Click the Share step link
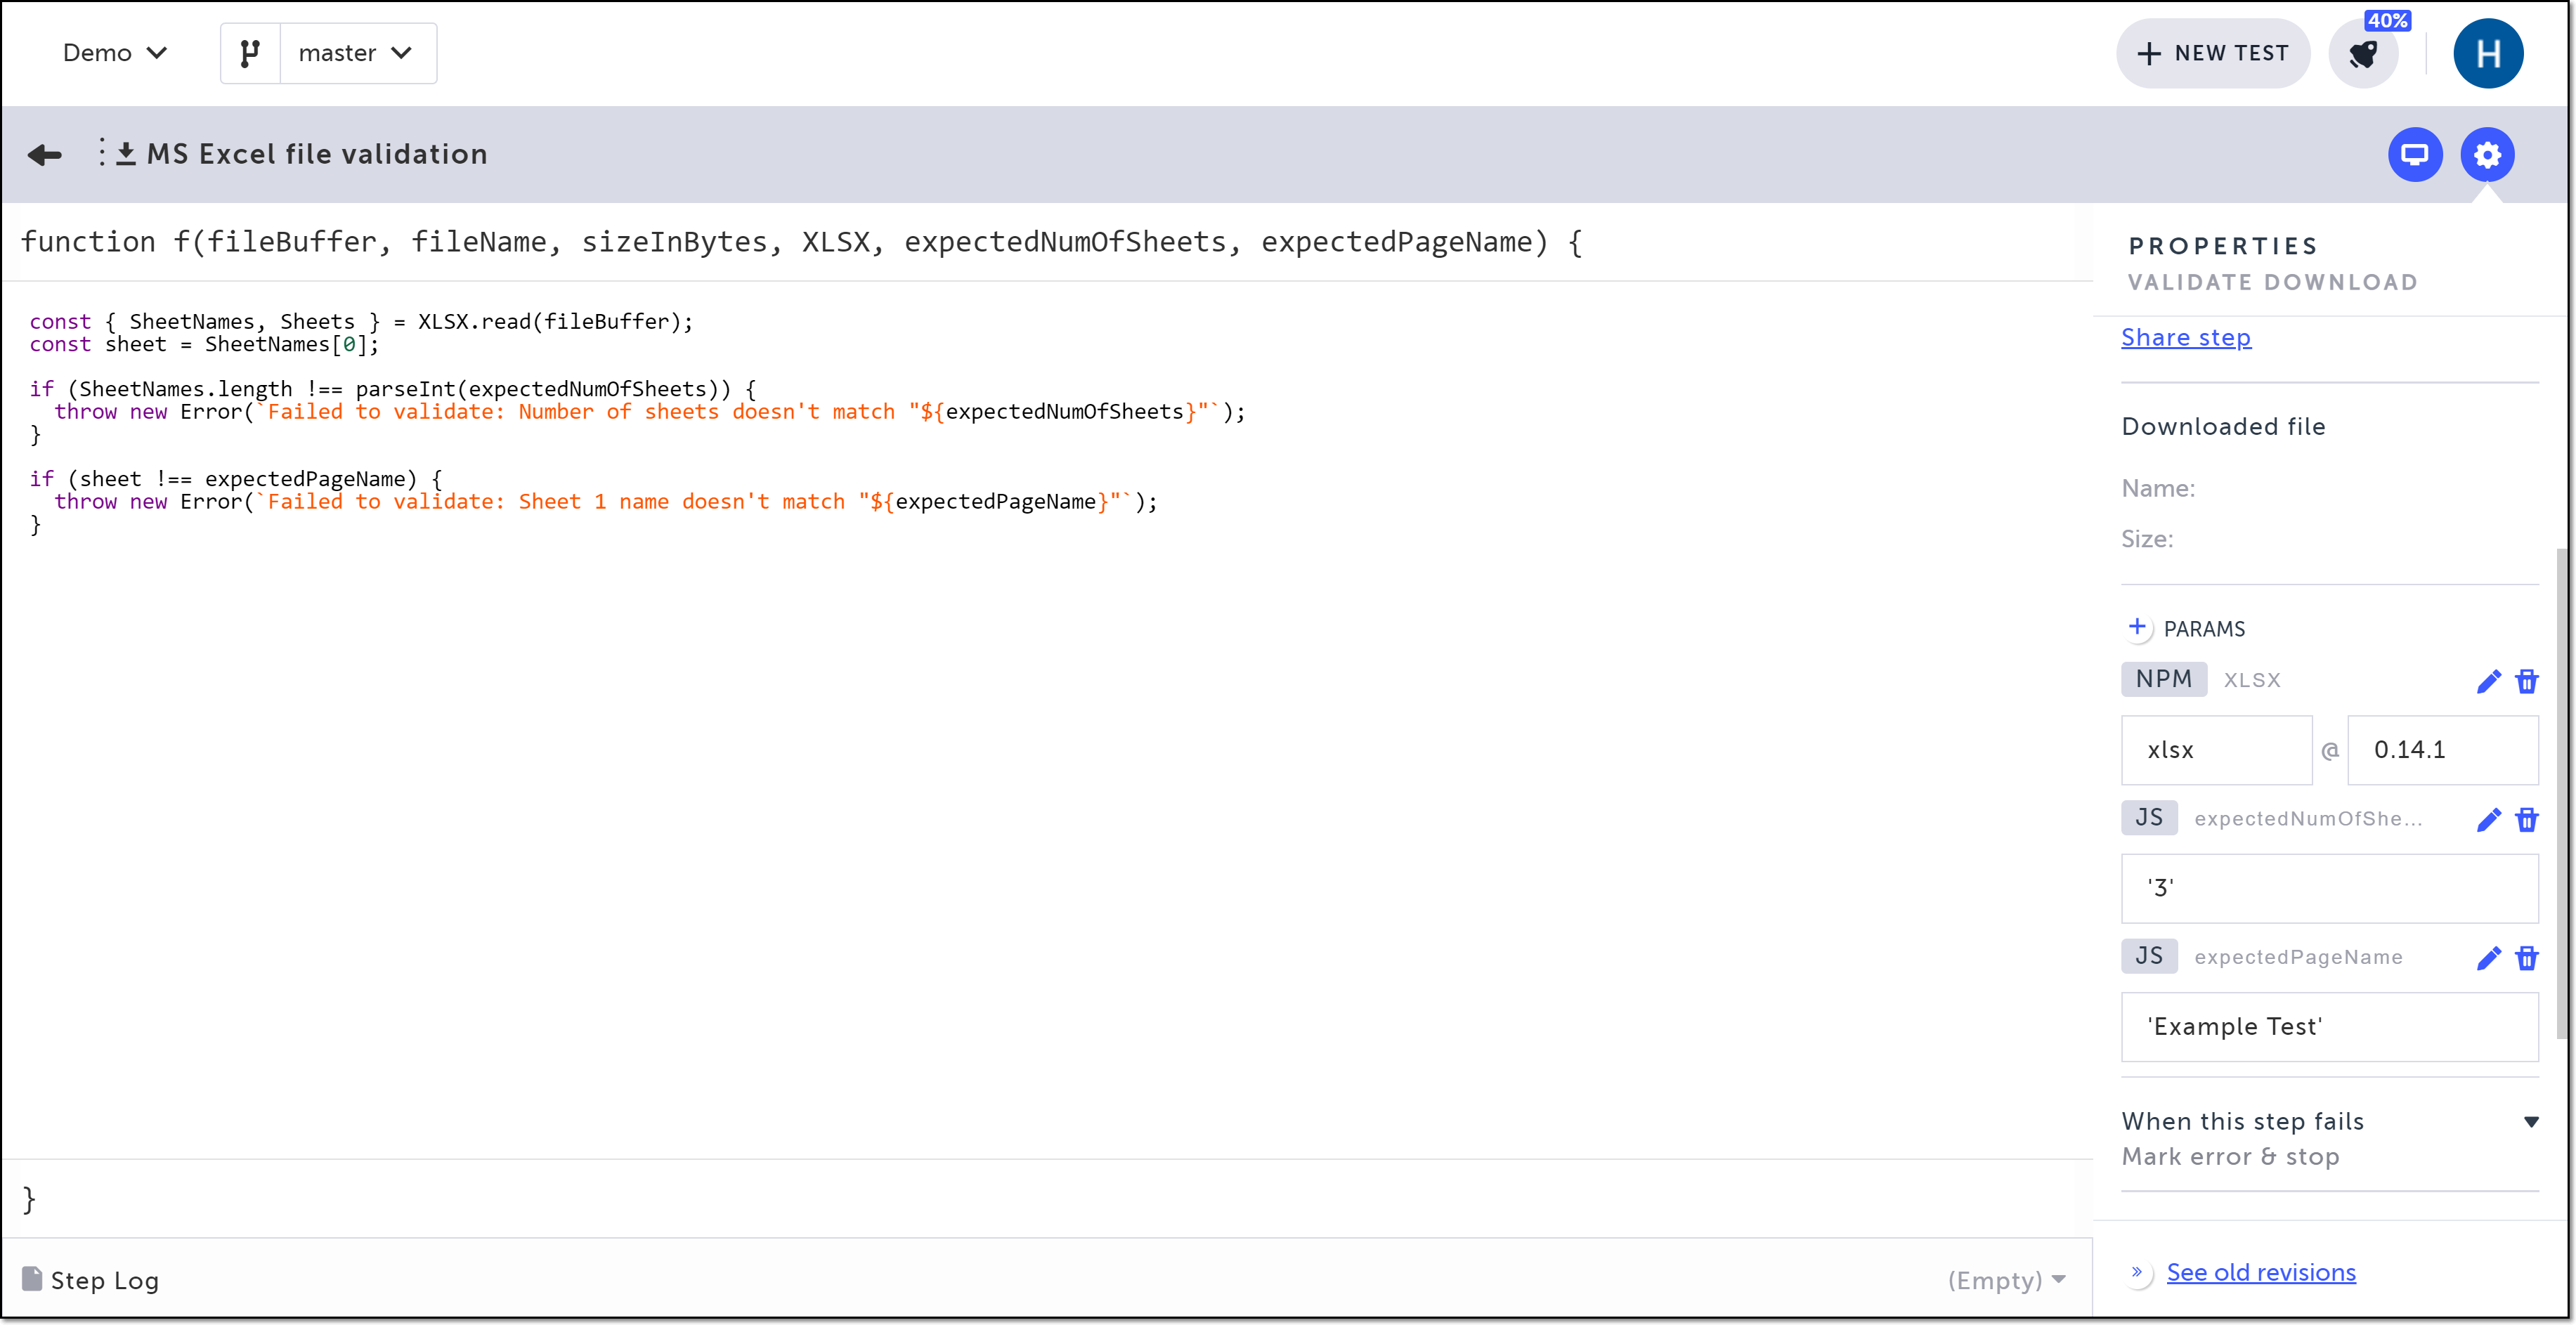The image size is (2576, 1325). click(x=2186, y=338)
